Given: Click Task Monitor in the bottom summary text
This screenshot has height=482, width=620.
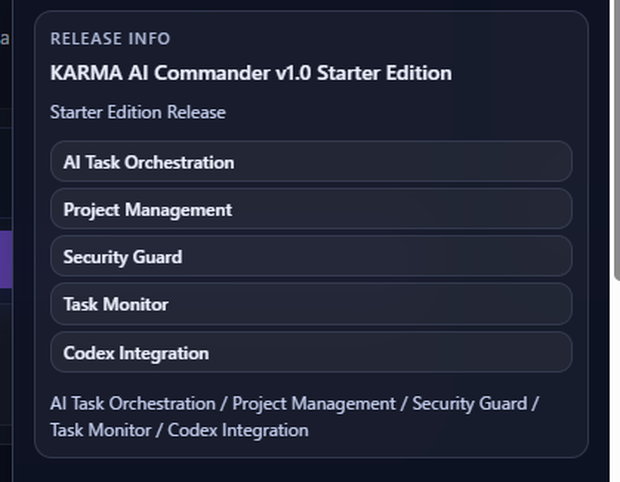Looking at the screenshot, I should point(101,430).
